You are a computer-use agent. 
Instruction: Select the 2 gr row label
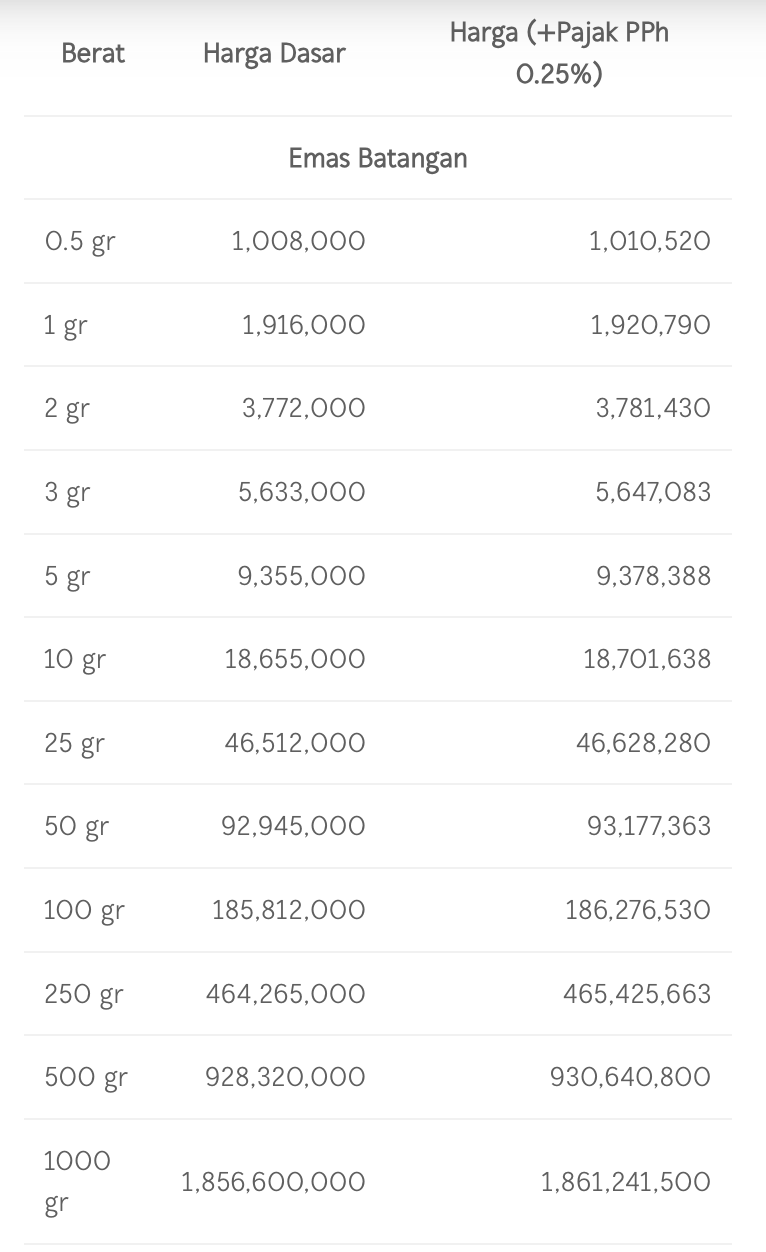coord(66,409)
